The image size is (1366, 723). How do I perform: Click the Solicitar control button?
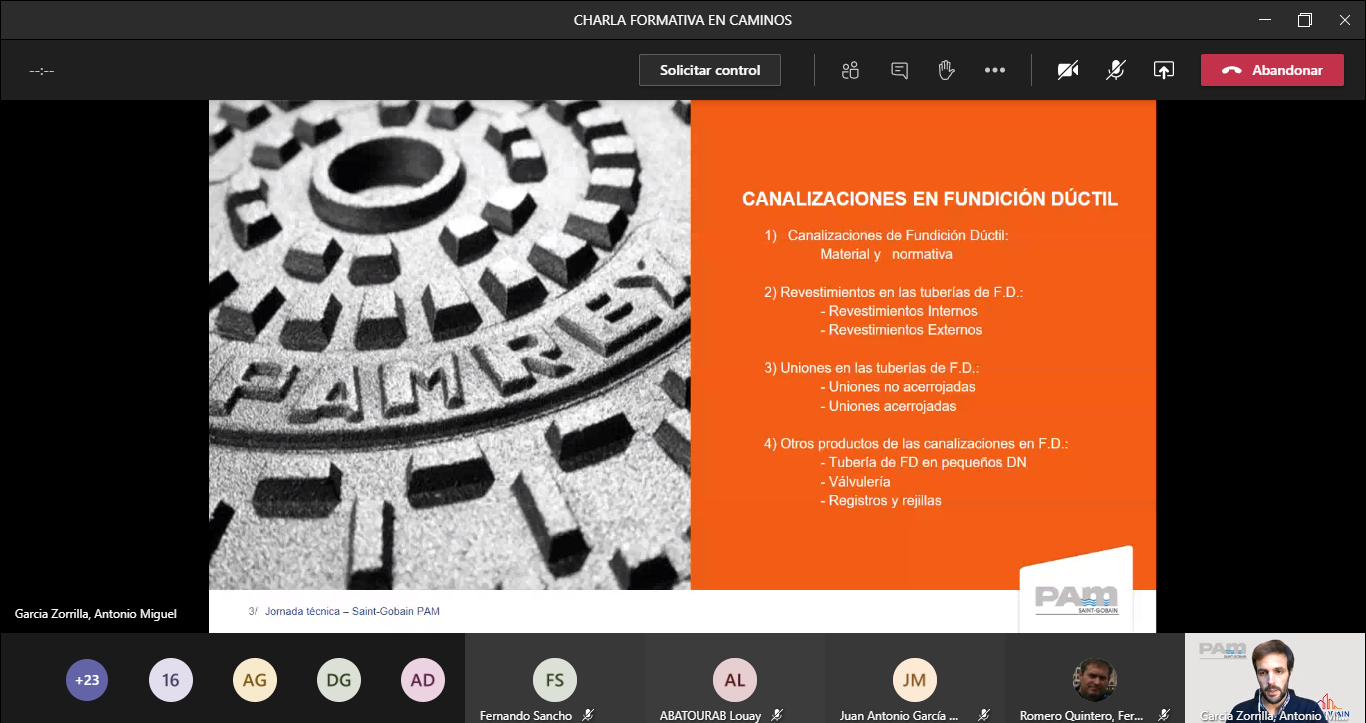pyautogui.click(x=710, y=70)
